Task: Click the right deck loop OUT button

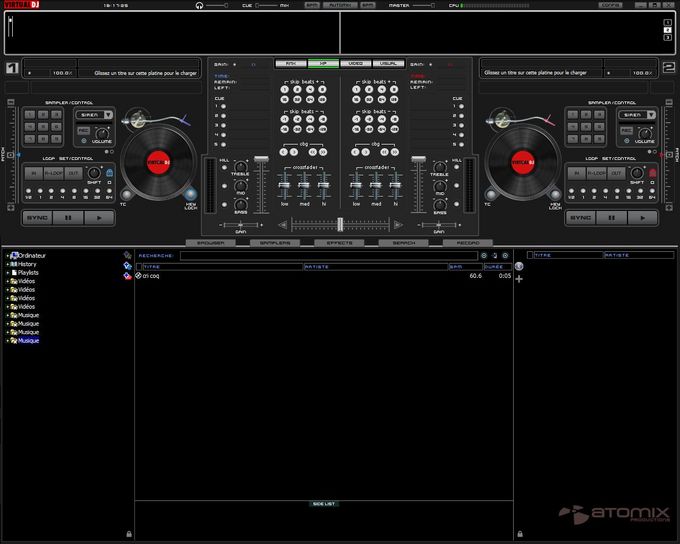Action: [615, 173]
